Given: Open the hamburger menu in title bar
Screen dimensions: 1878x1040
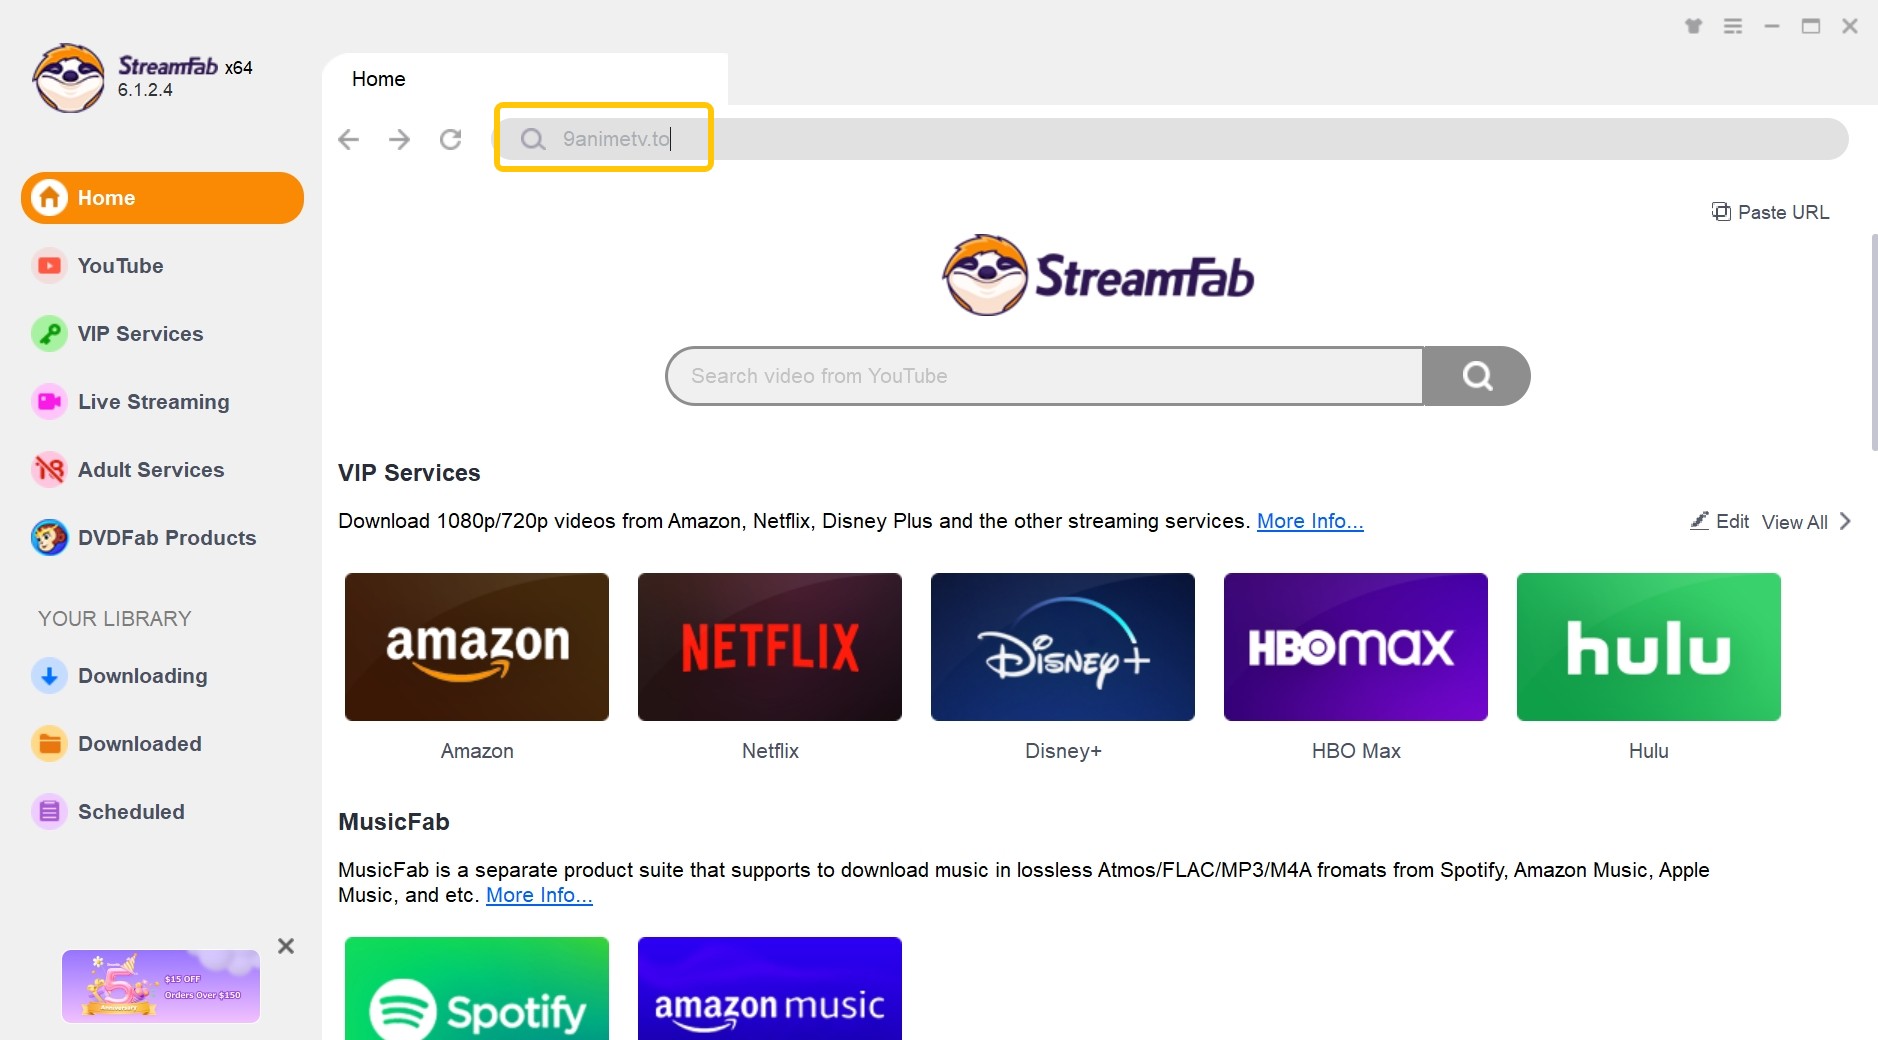Looking at the screenshot, I should click(x=1733, y=26).
